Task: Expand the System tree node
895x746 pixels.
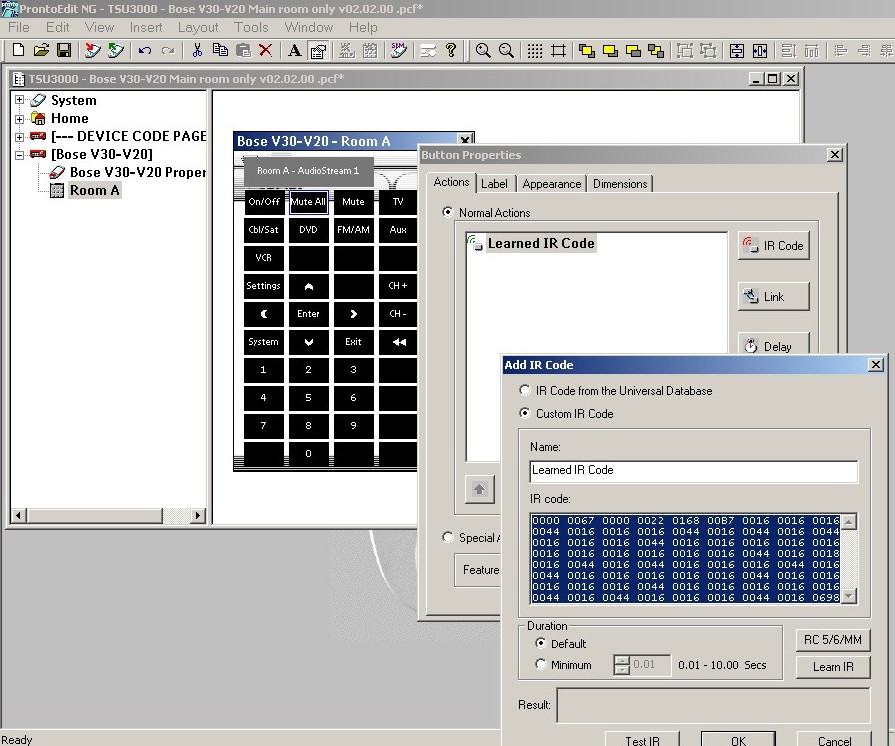Action: pos(19,100)
